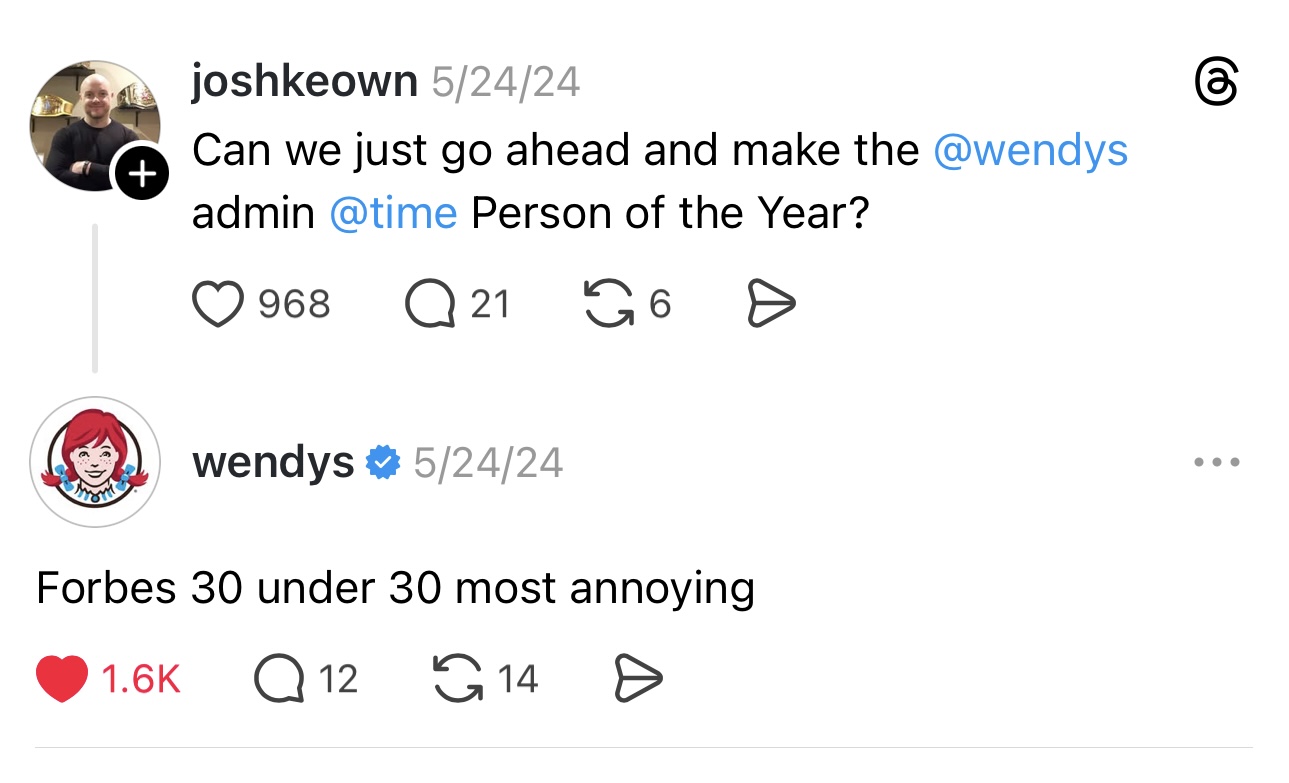This screenshot has height=783, width=1289.
Task: Click the 5/24/24 timestamp on joshkeown's post
Action: tap(505, 82)
